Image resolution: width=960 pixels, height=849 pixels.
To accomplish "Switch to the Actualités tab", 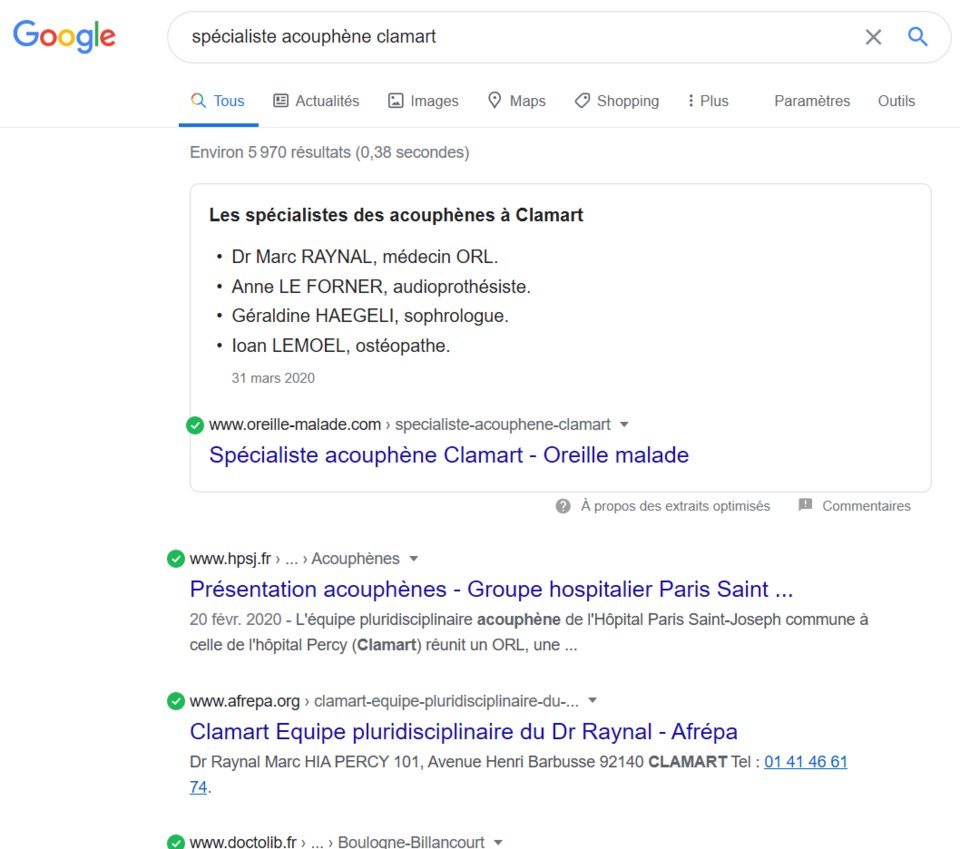I will pos(316,101).
